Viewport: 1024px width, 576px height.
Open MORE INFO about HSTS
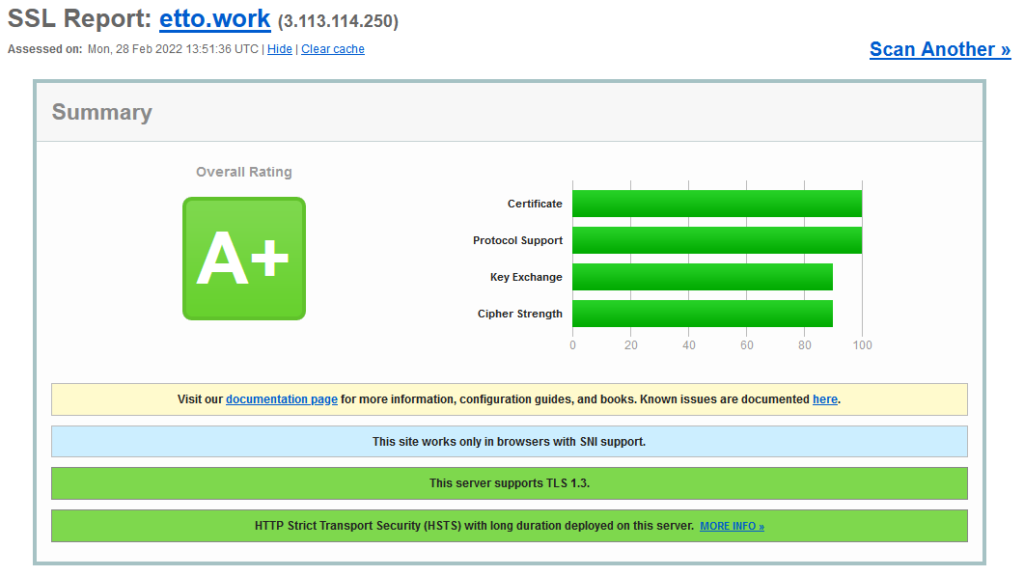click(731, 526)
